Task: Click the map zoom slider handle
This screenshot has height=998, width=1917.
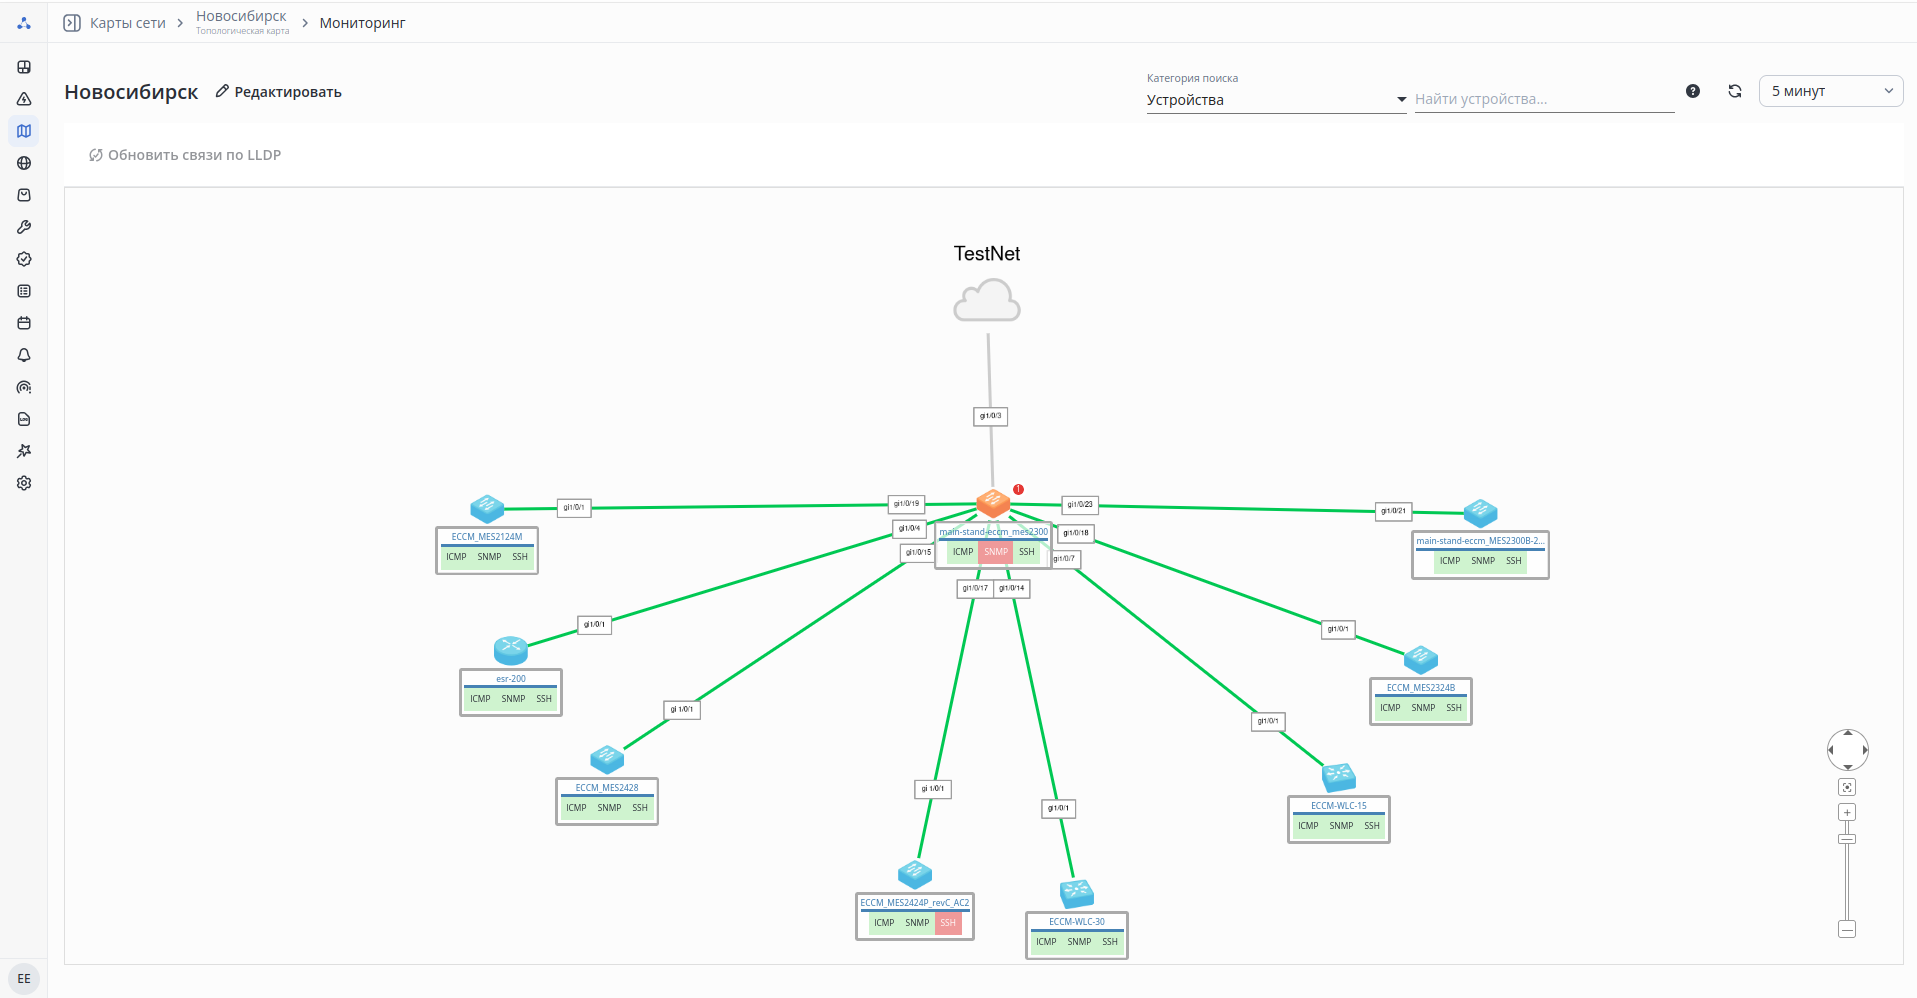Action: tap(1847, 839)
